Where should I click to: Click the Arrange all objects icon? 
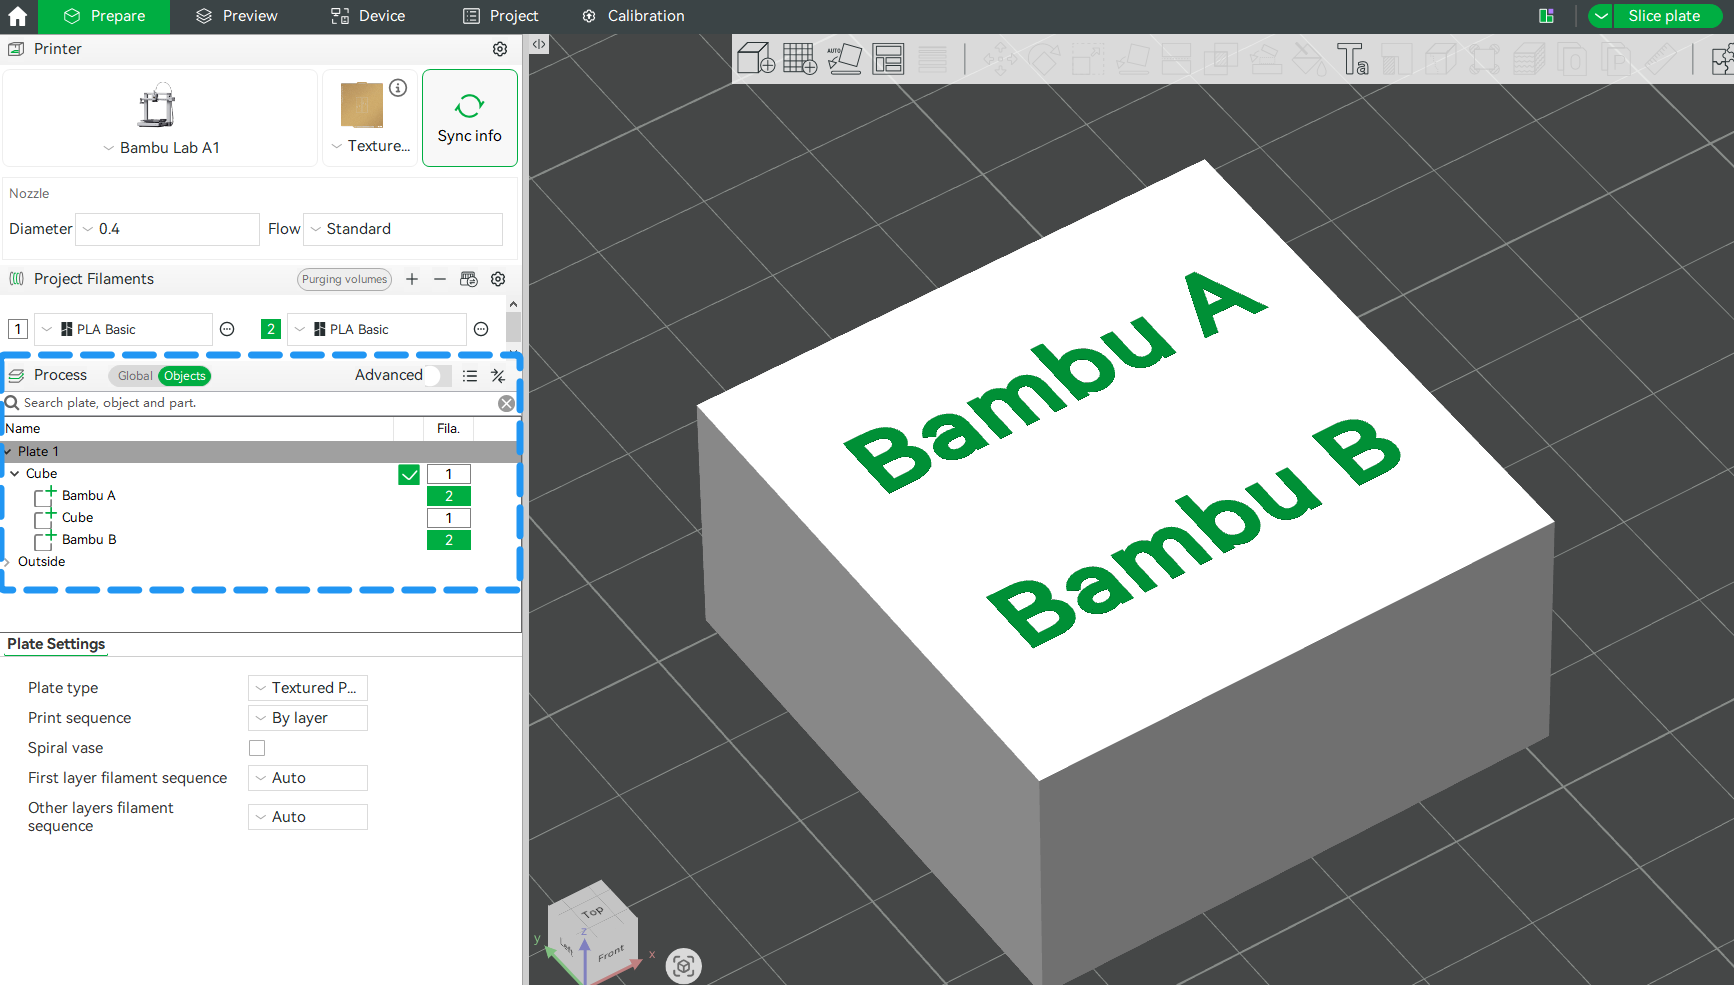pyautogui.click(x=888, y=59)
